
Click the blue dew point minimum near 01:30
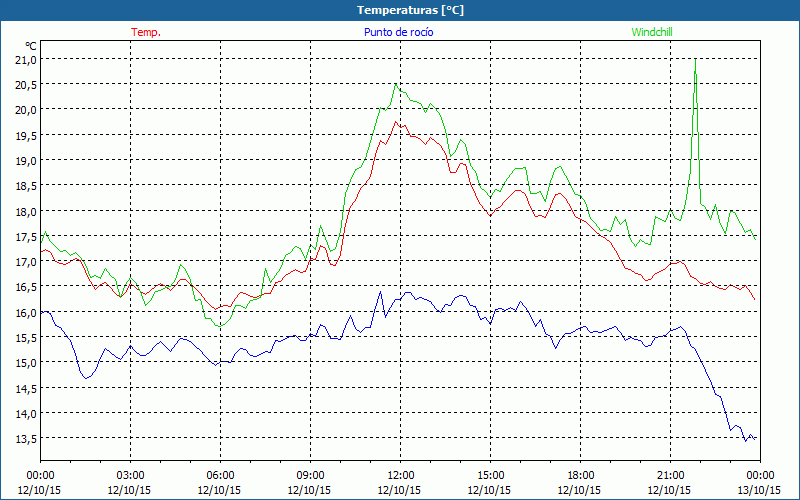point(86,378)
